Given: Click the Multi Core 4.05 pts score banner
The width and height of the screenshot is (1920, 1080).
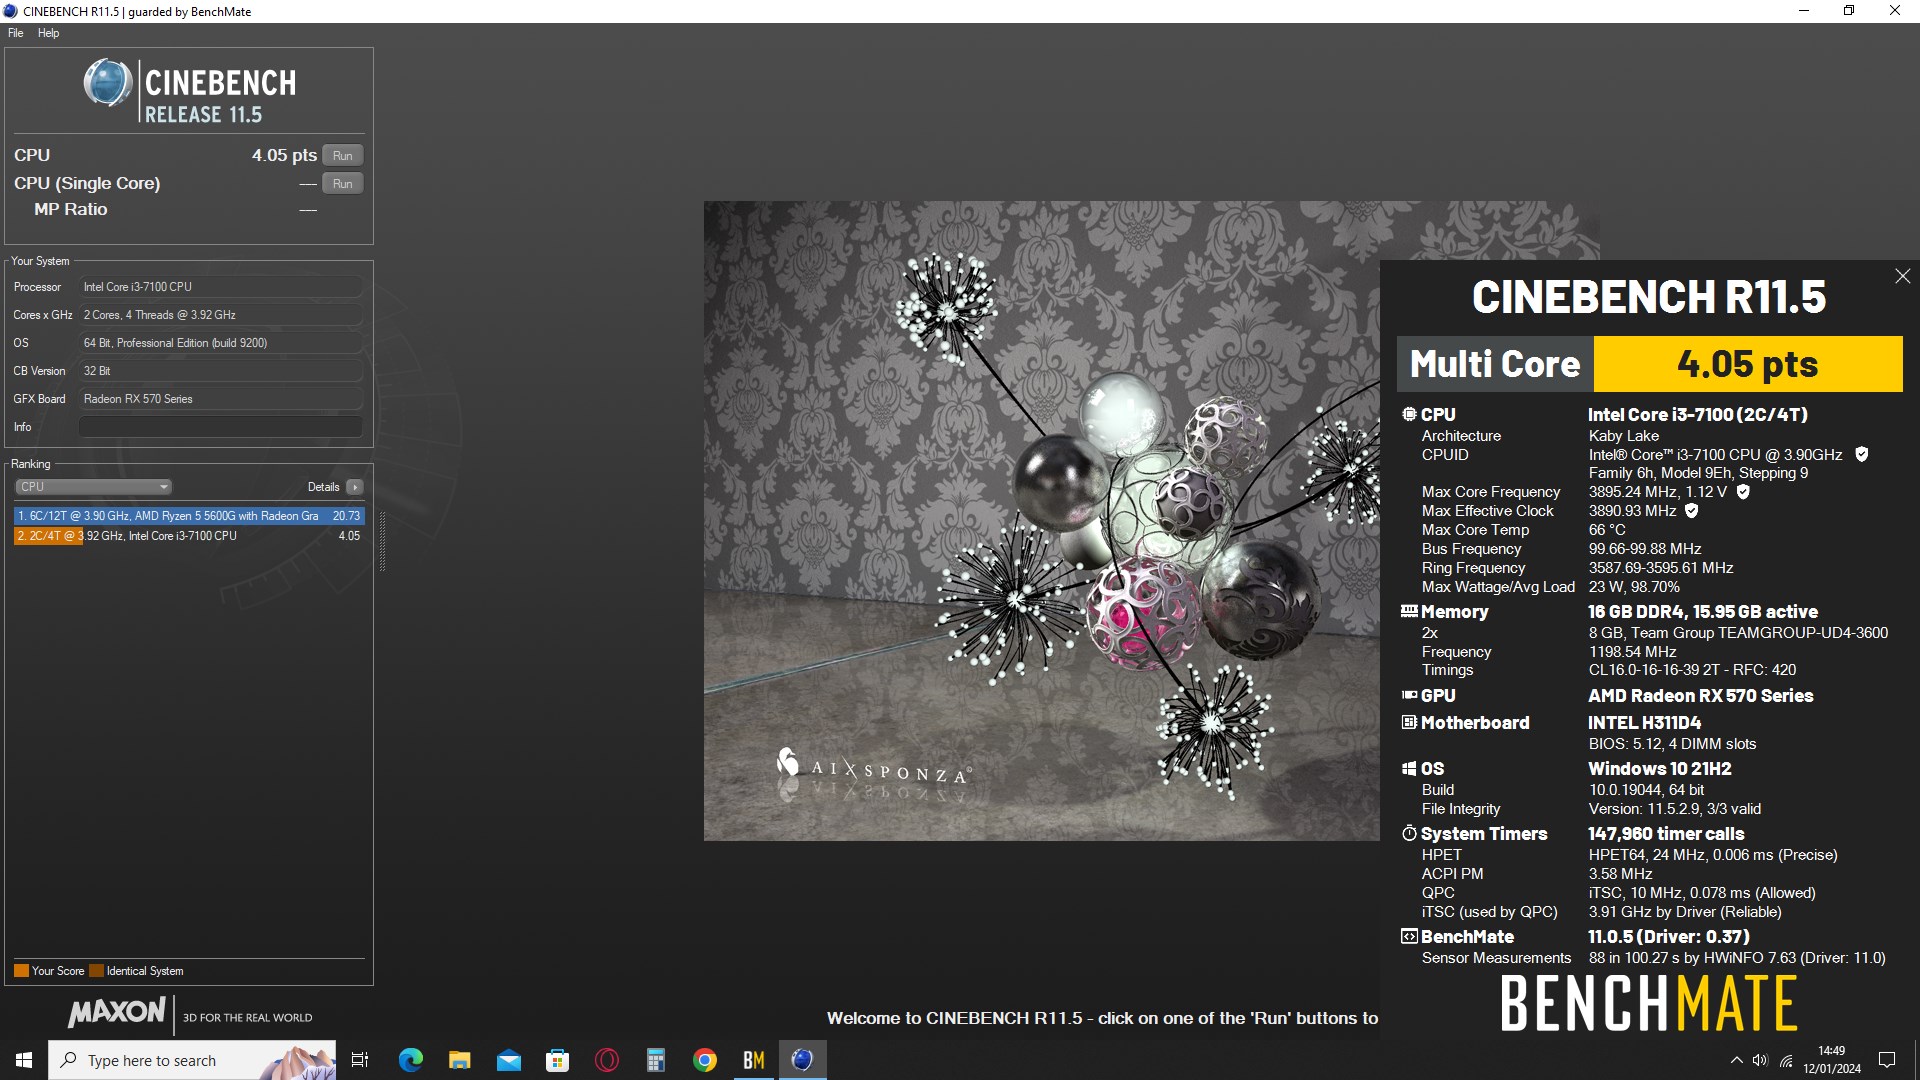Looking at the screenshot, I should click(1649, 364).
